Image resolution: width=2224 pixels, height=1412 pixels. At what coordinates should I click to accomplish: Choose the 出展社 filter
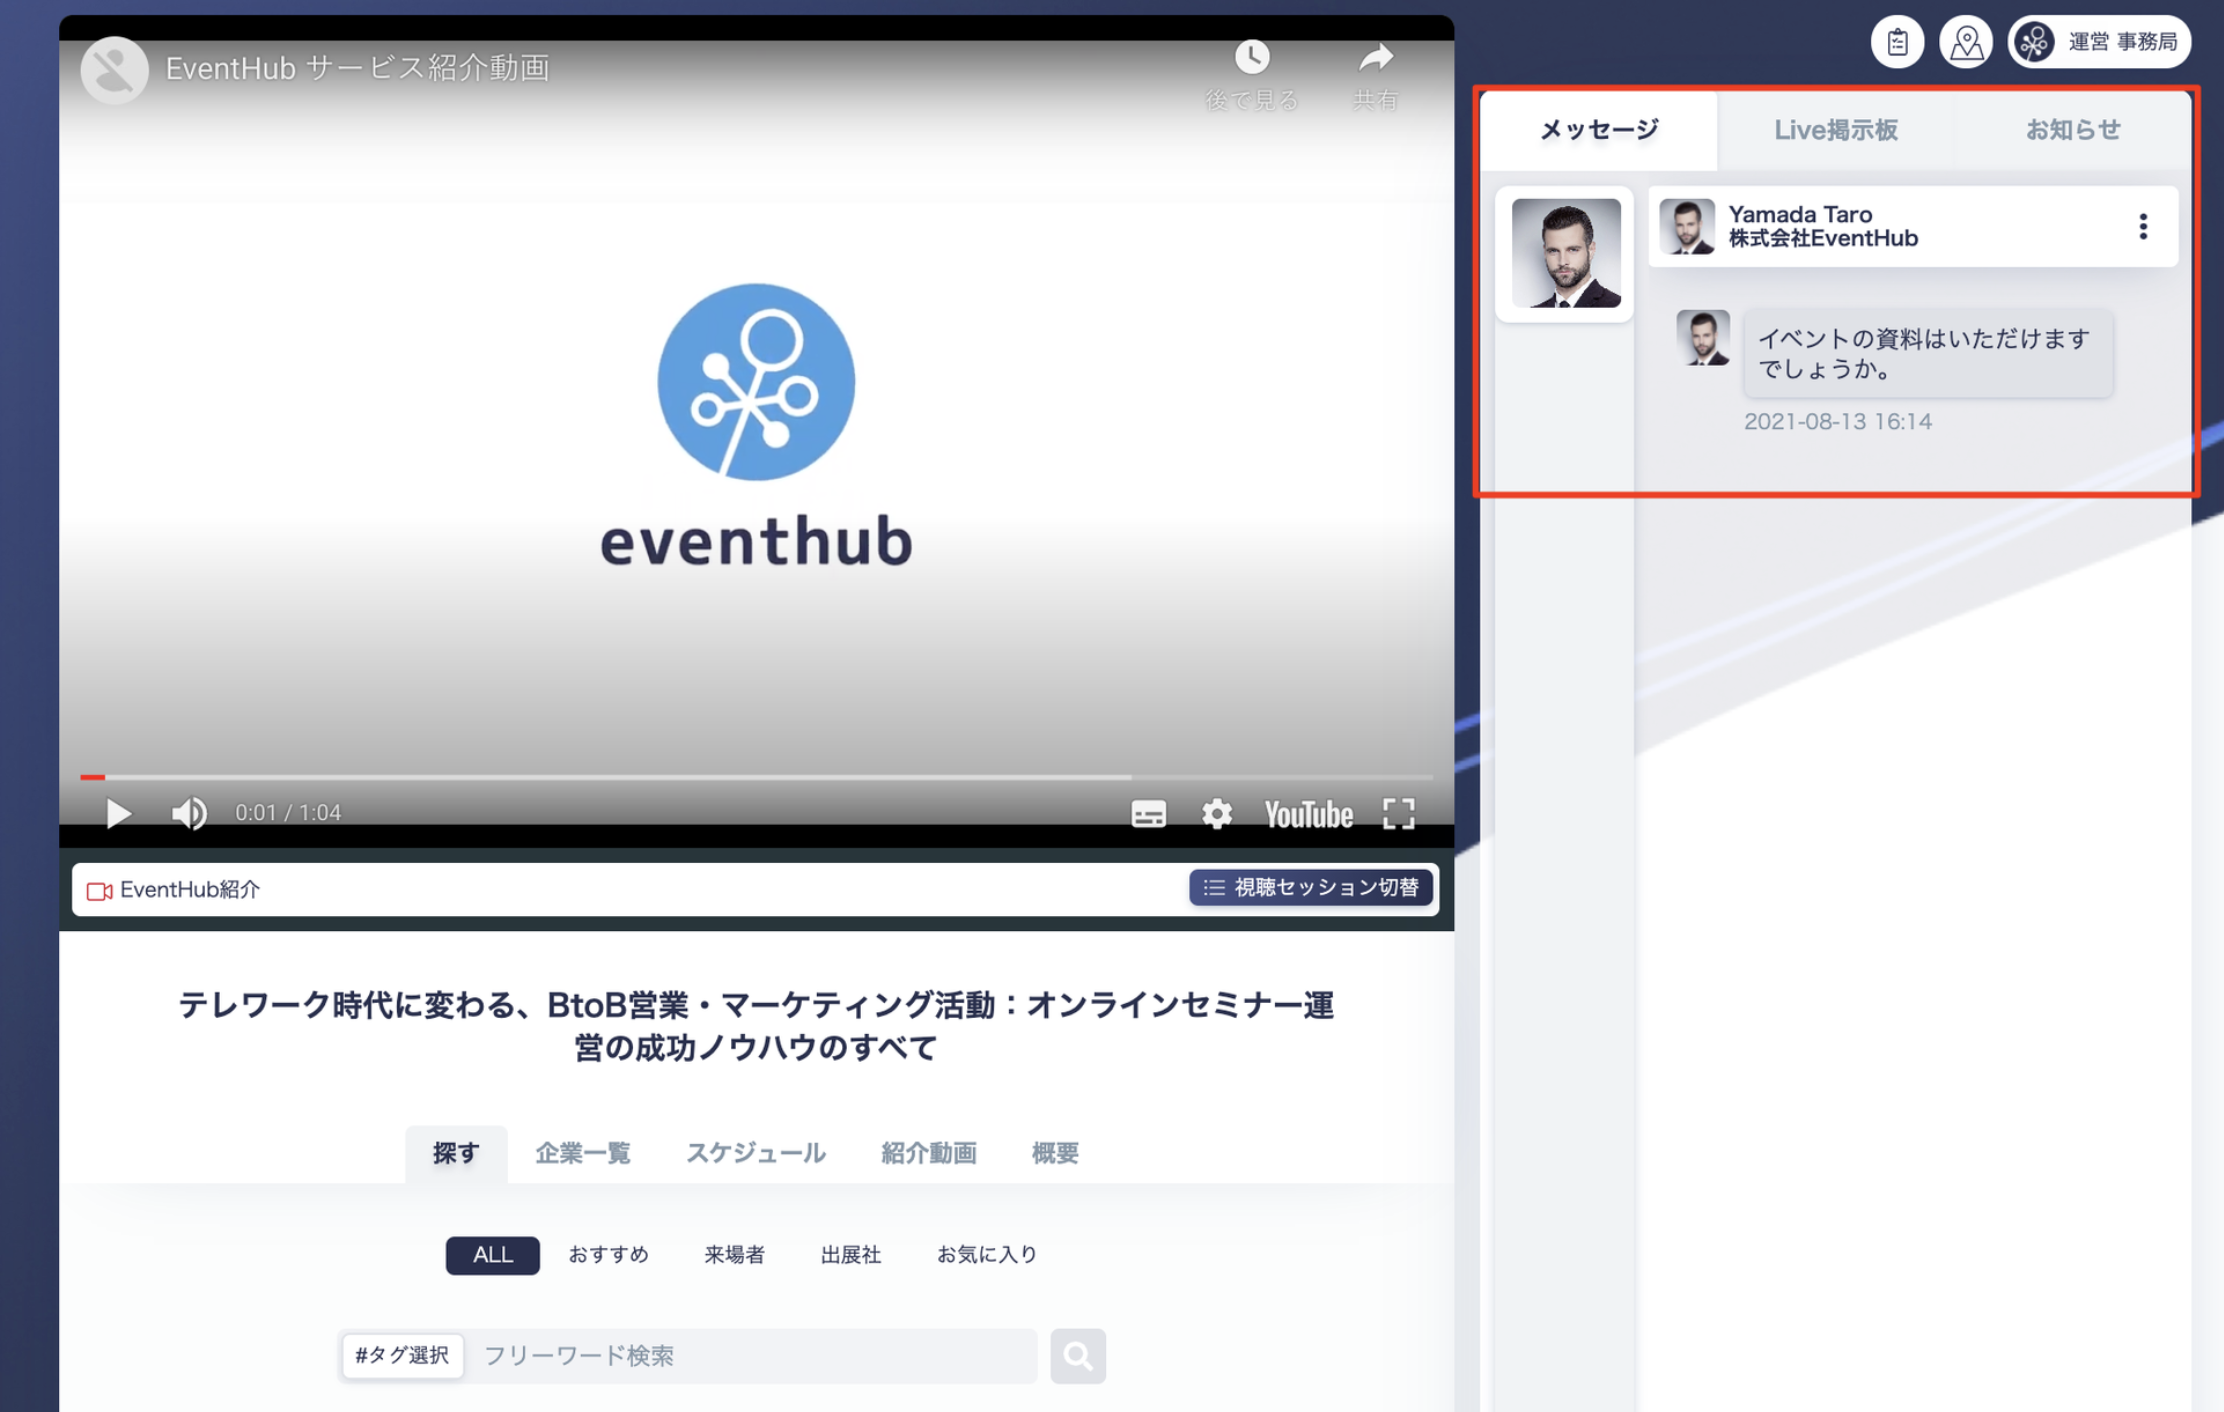click(x=850, y=1254)
